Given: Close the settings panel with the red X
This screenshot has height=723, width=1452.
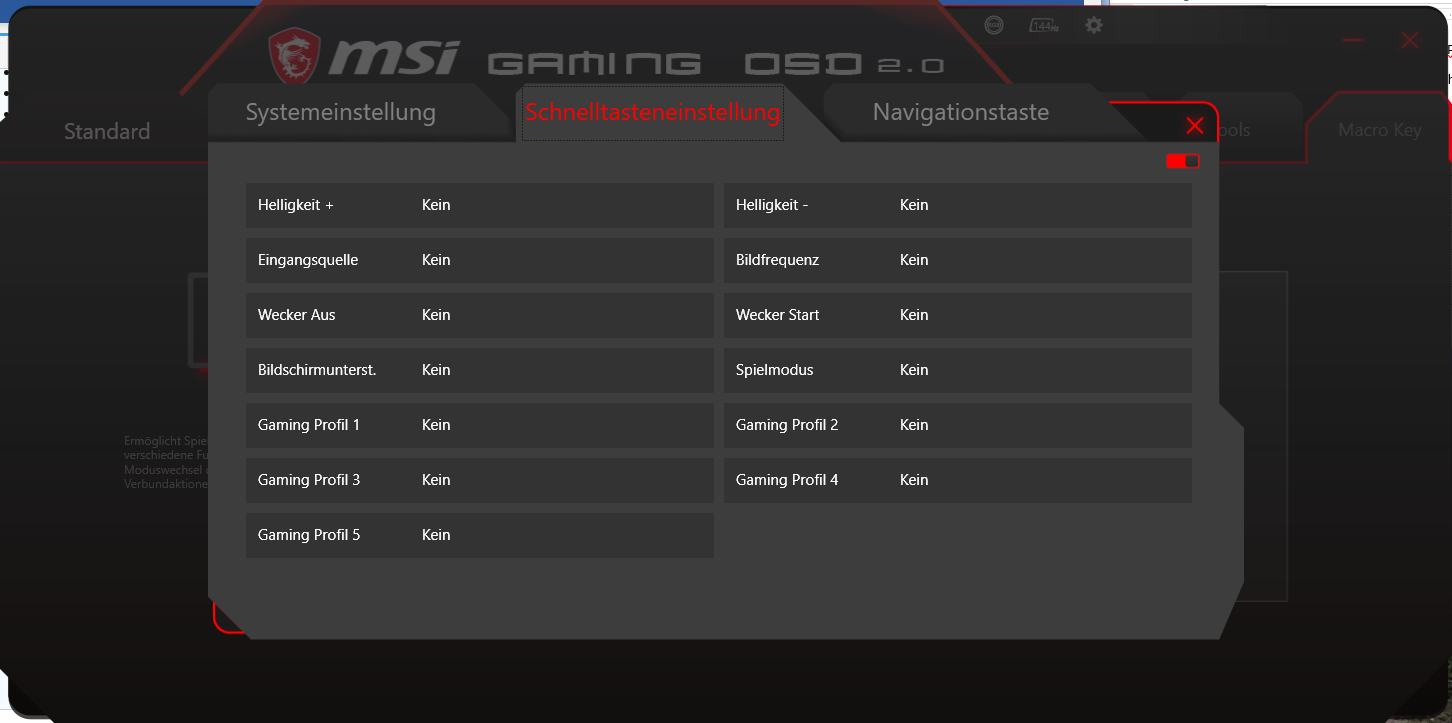Looking at the screenshot, I should (x=1194, y=125).
